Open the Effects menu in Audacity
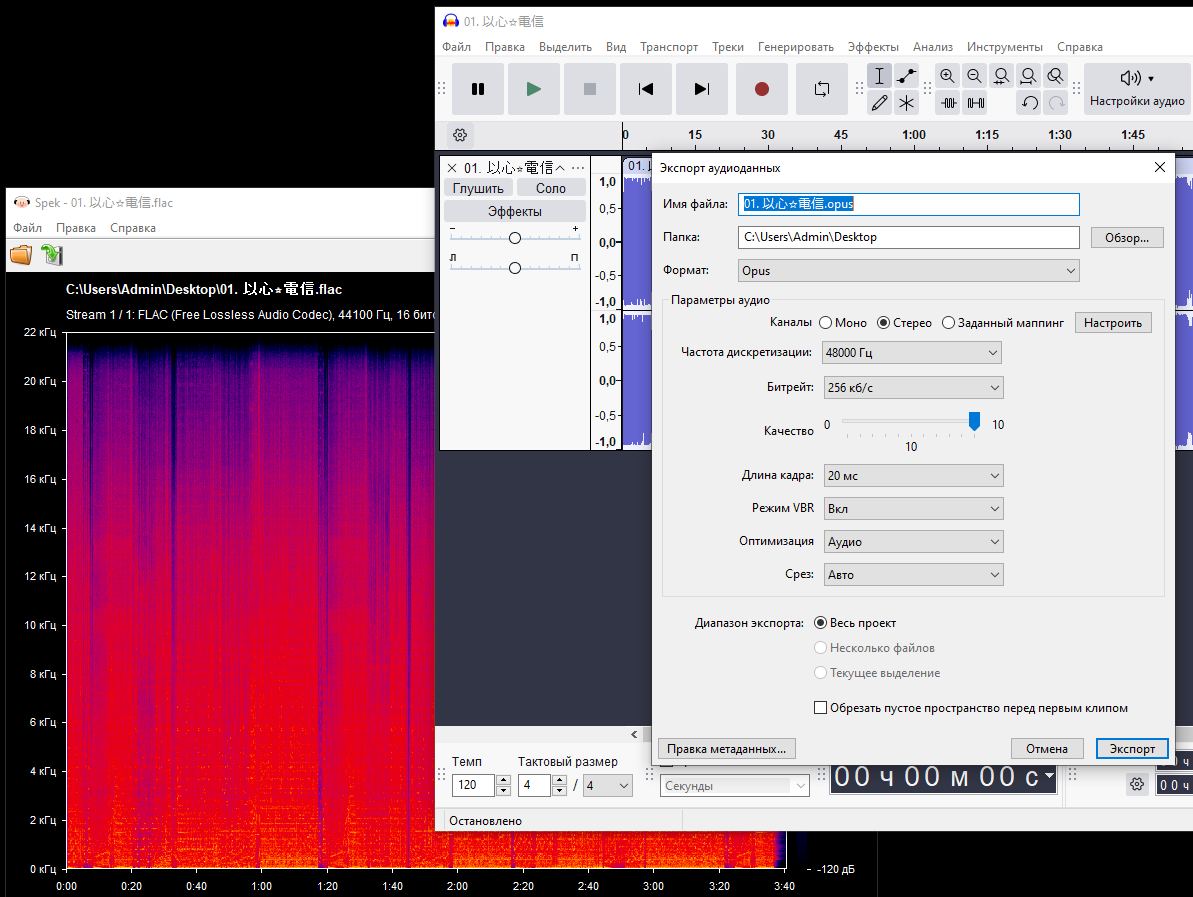The image size is (1193, 897). pyautogui.click(x=872, y=47)
